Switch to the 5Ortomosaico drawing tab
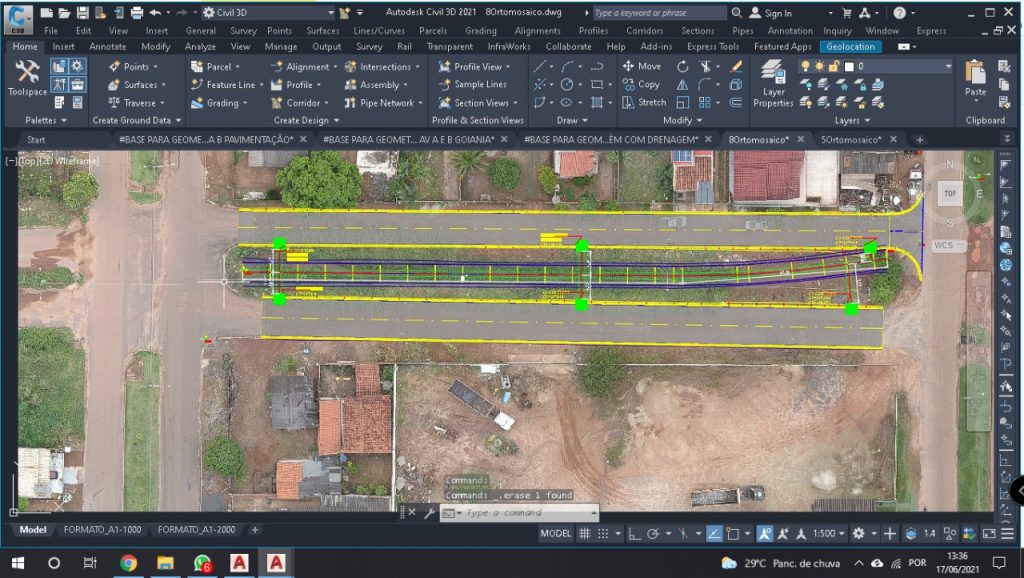Viewport: 1024px width, 578px height. pyautogui.click(x=852, y=139)
